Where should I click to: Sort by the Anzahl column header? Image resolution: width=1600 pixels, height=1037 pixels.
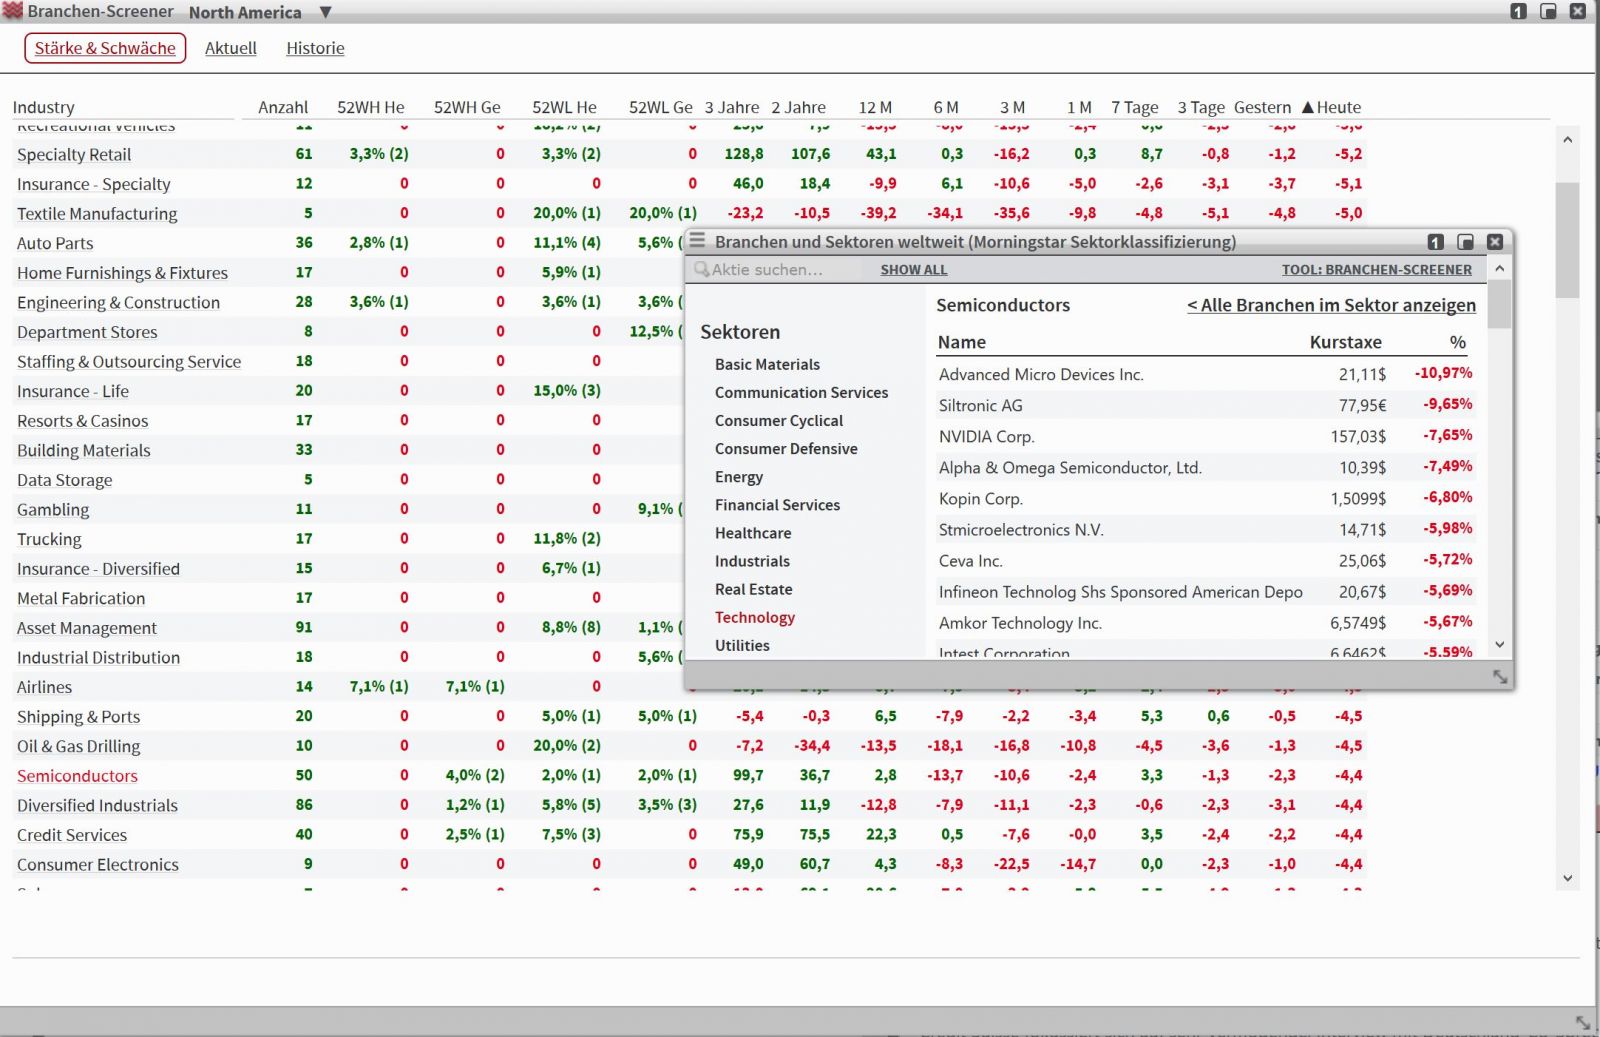283,107
